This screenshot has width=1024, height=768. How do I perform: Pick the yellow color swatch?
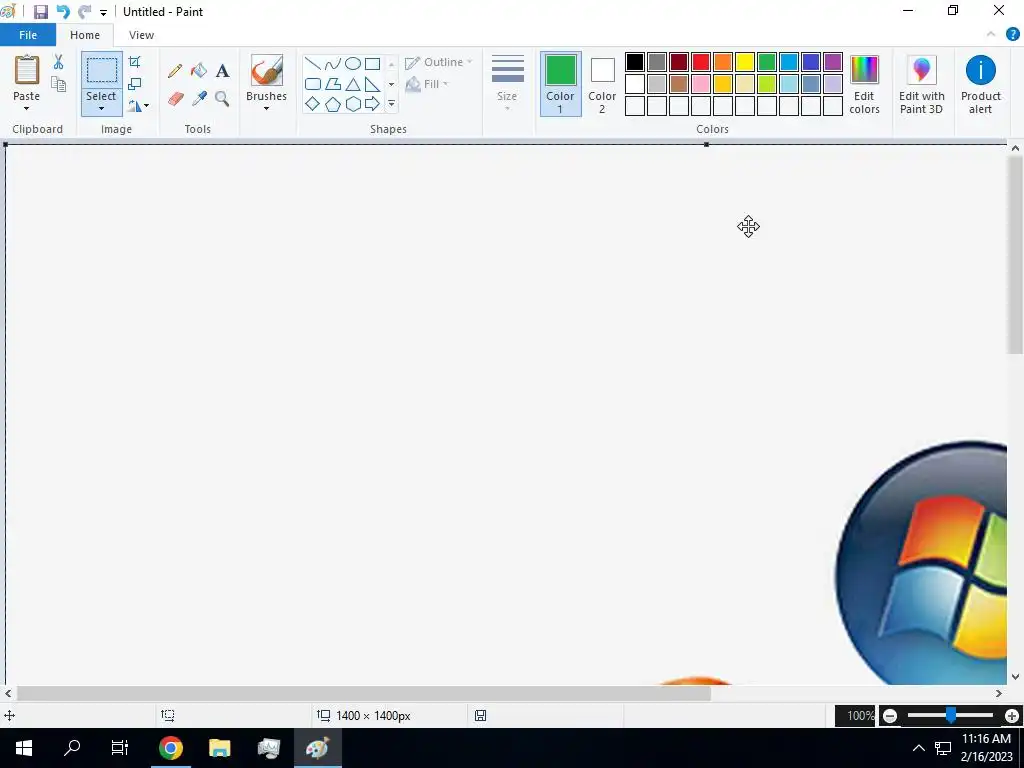(744, 62)
